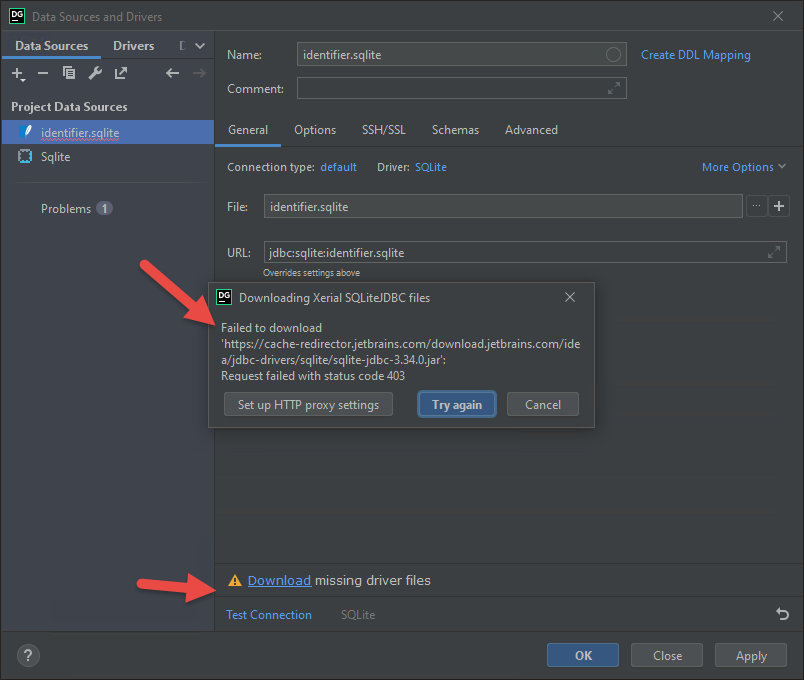This screenshot has width=804, height=680.
Task: Revert changes with the undo arrow icon
Action: [782, 614]
